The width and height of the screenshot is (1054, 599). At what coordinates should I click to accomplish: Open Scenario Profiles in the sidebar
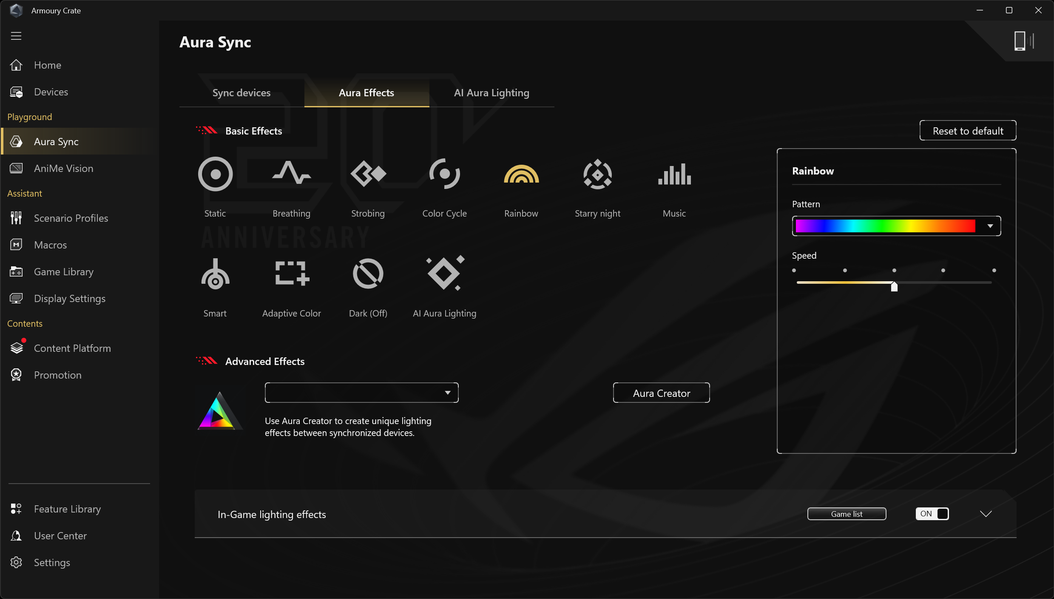coord(71,218)
